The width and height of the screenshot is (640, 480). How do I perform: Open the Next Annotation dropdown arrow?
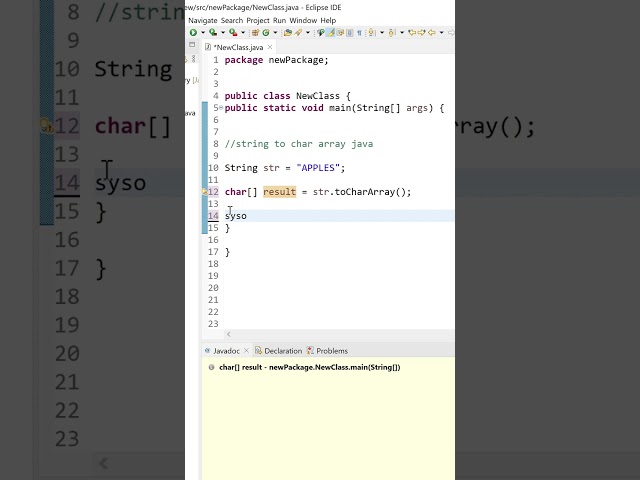click(382, 33)
